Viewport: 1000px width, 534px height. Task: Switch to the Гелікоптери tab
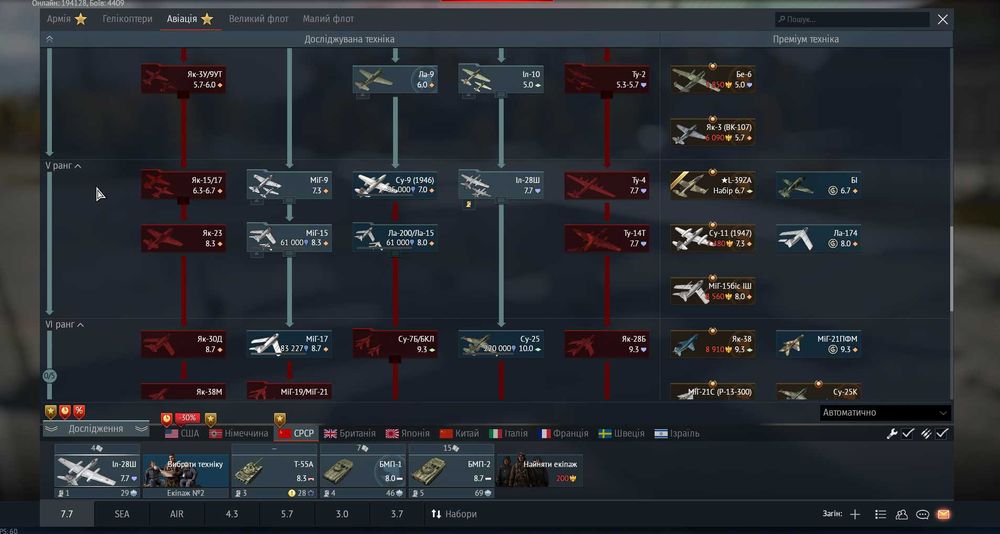point(128,19)
